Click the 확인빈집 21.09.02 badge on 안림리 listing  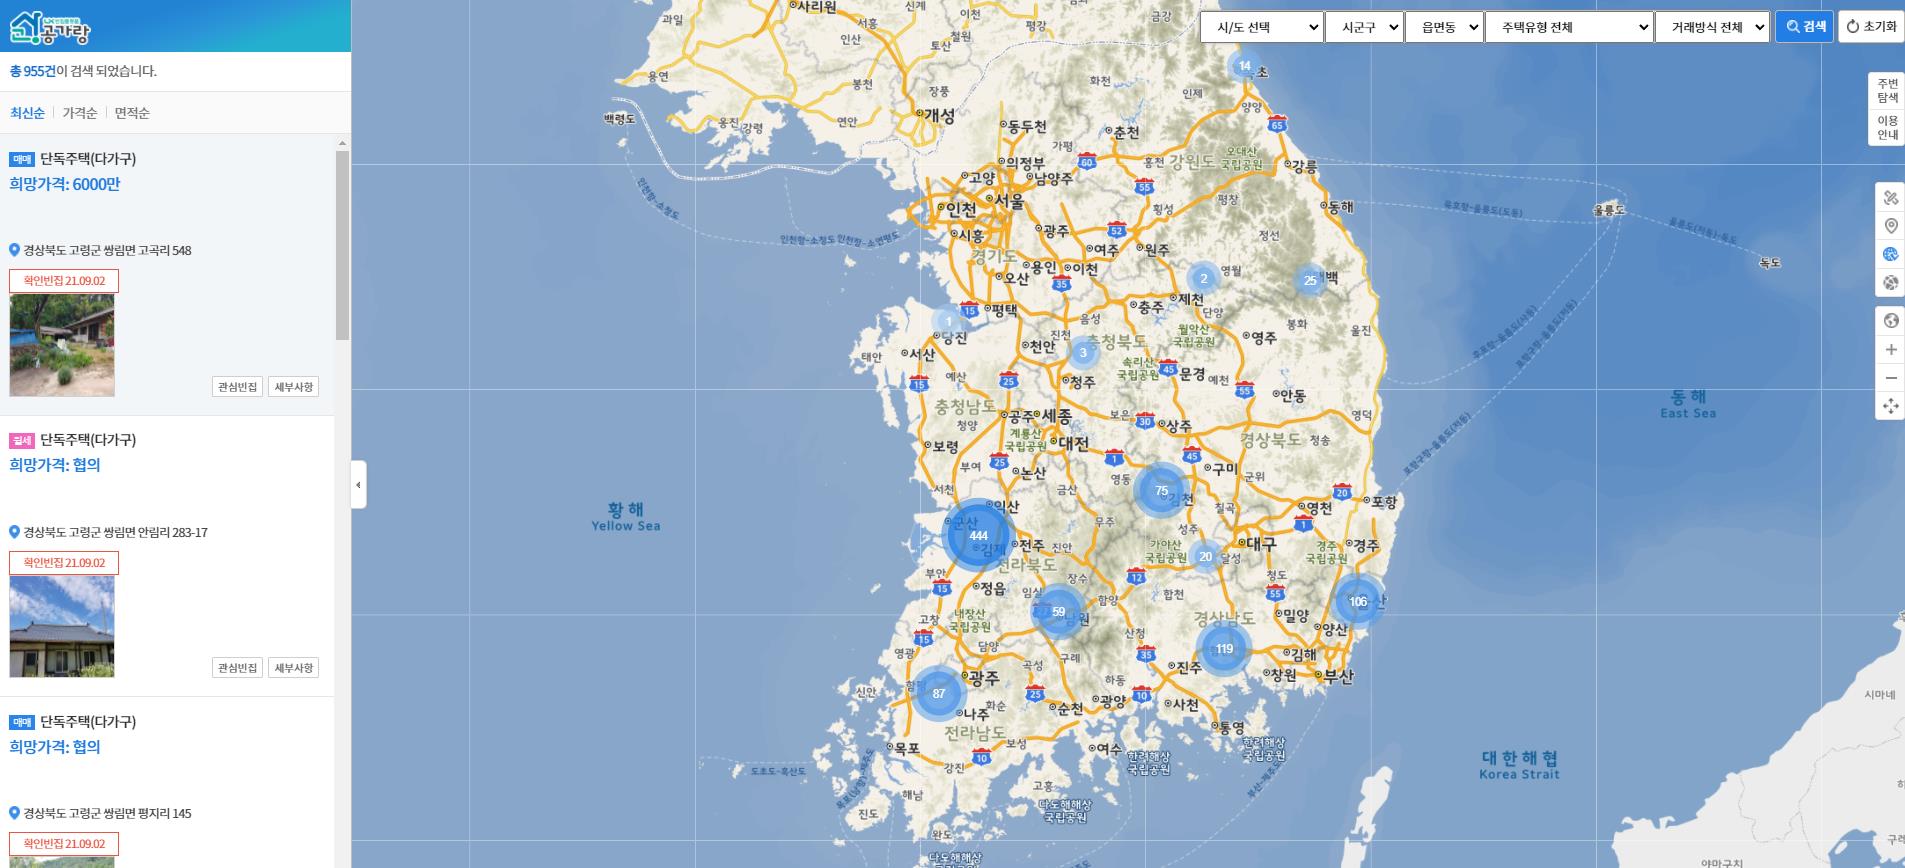tap(64, 563)
